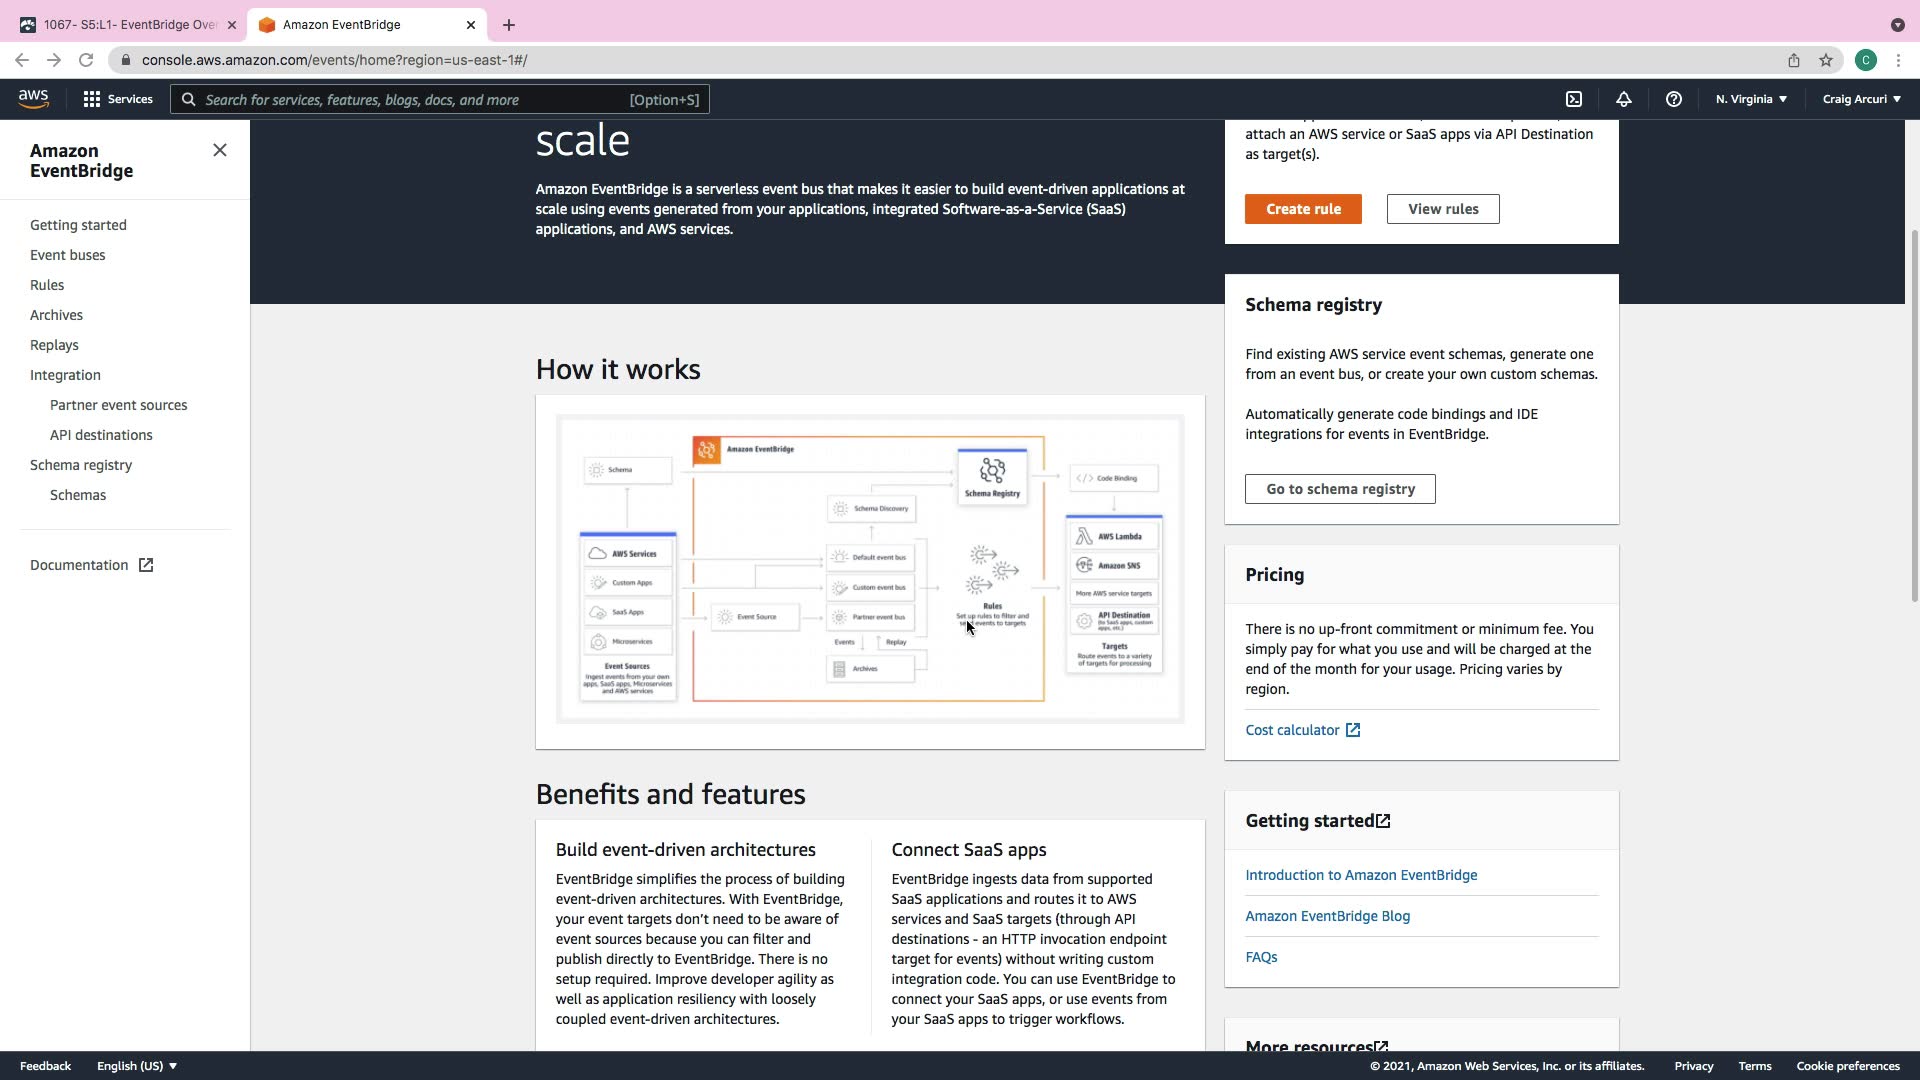Open the Craig Arcuri account dropdown
1920x1080 pixels.
click(x=1861, y=99)
